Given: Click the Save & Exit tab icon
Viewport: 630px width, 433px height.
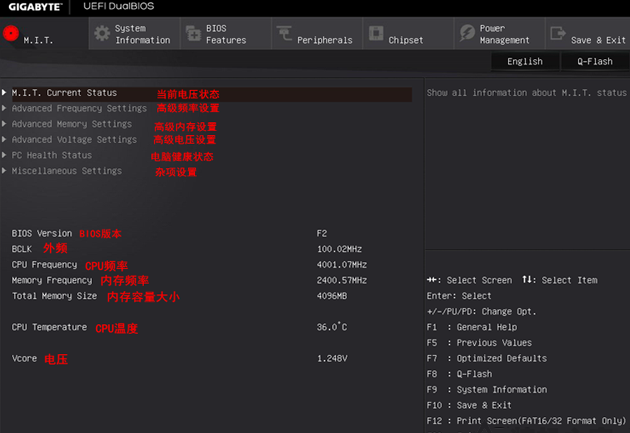Looking at the screenshot, I should (x=558, y=34).
